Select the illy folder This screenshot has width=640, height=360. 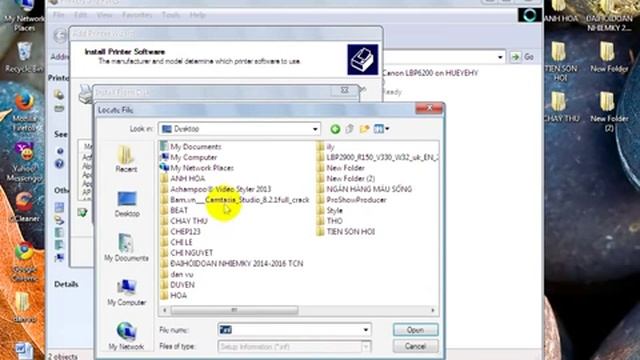point(326,147)
